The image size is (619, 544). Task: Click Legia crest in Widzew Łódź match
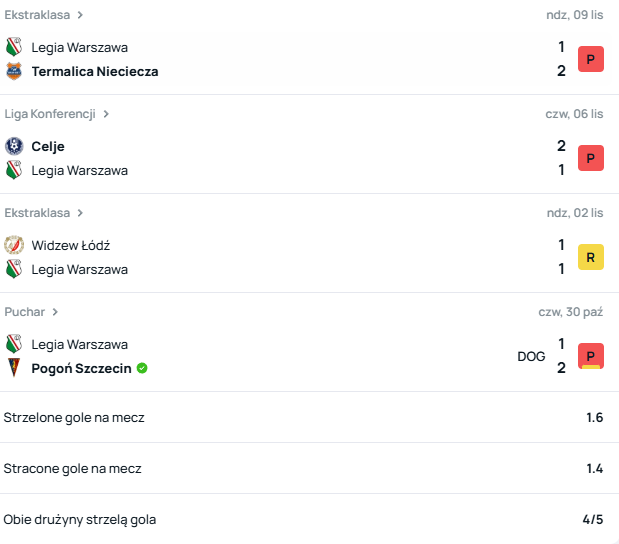tap(13, 269)
